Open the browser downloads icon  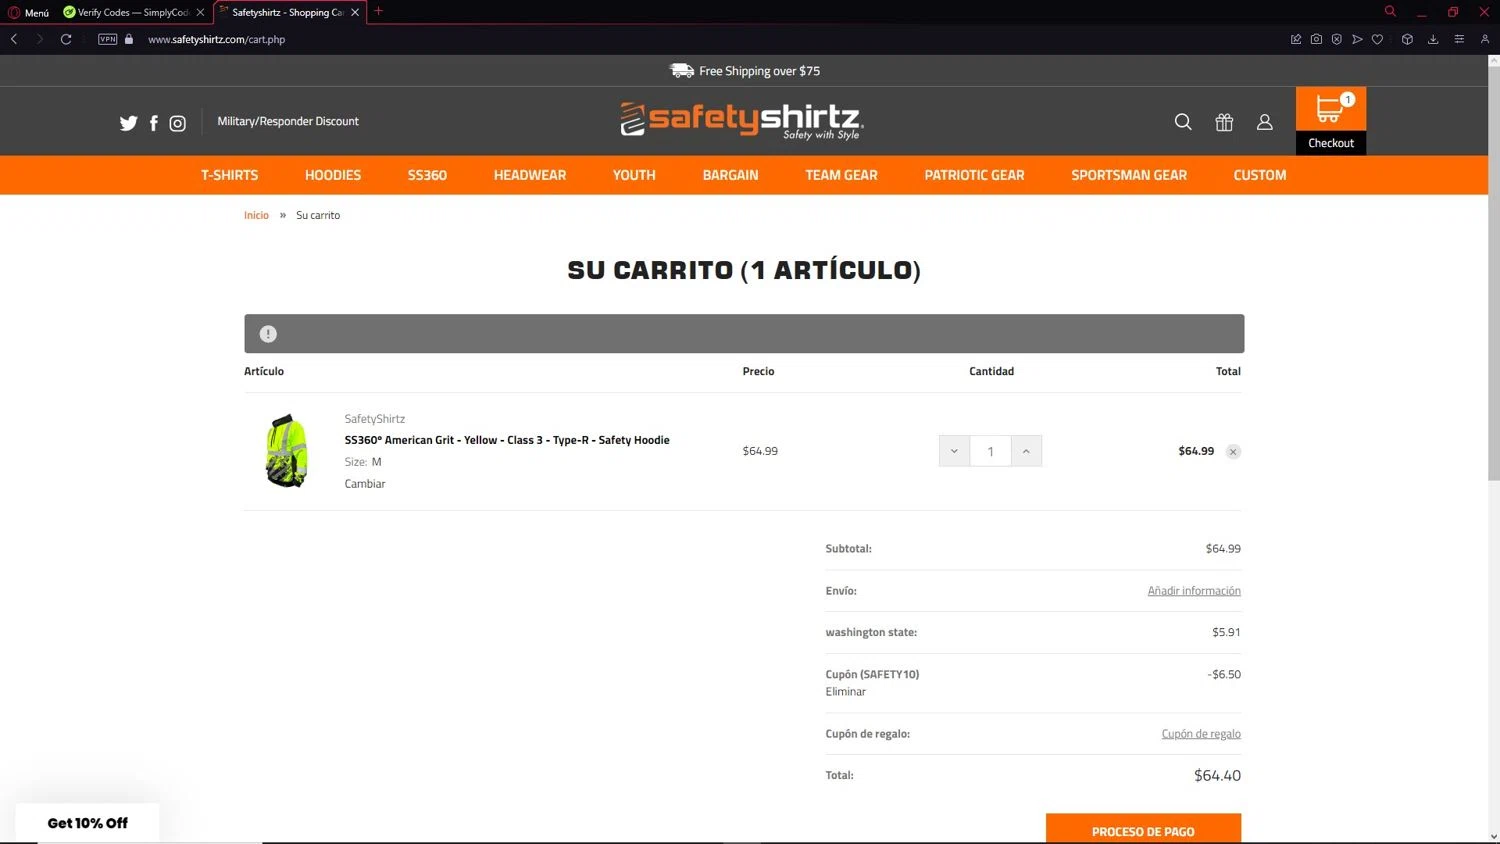[x=1433, y=39]
